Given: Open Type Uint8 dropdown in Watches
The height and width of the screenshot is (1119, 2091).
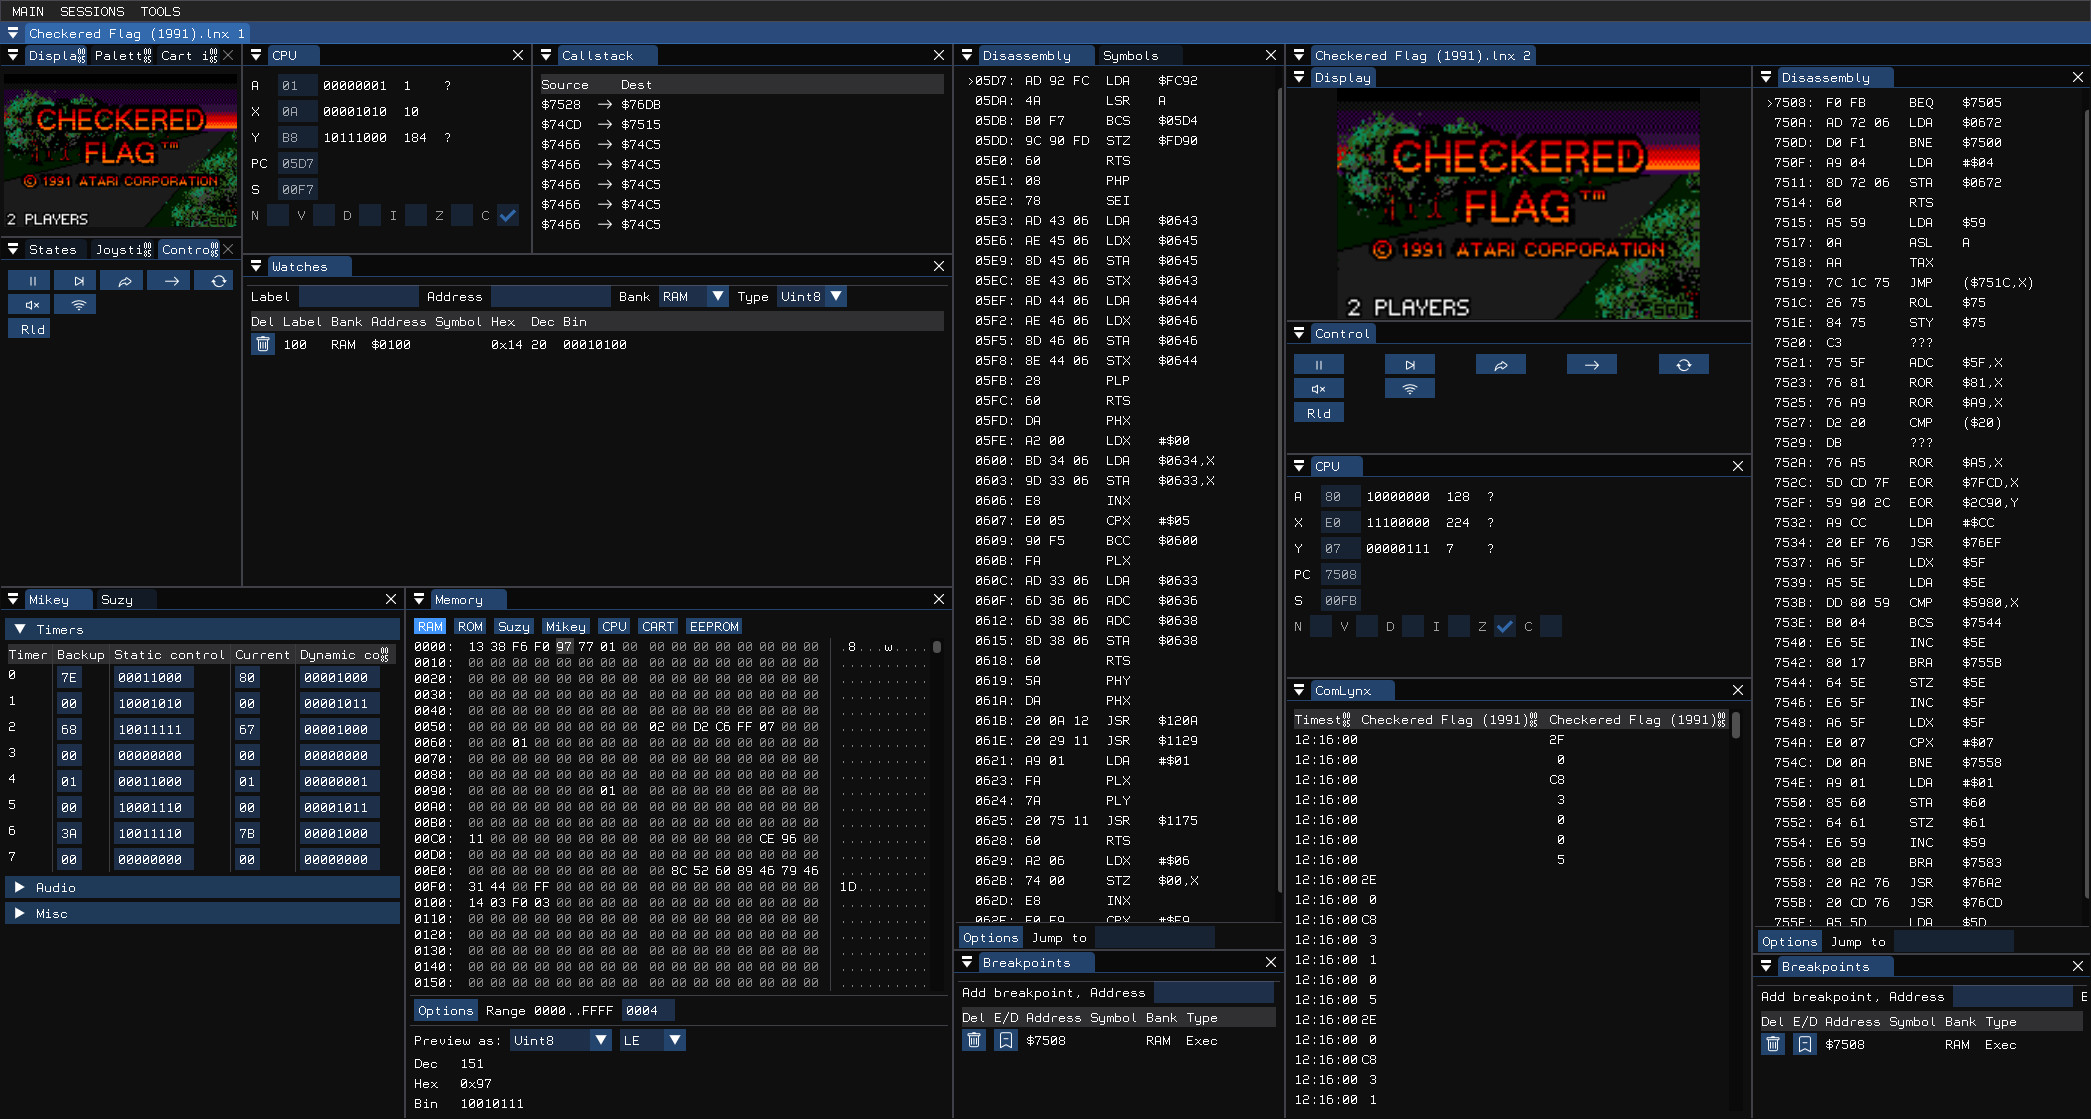Looking at the screenshot, I should pos(812,296).
